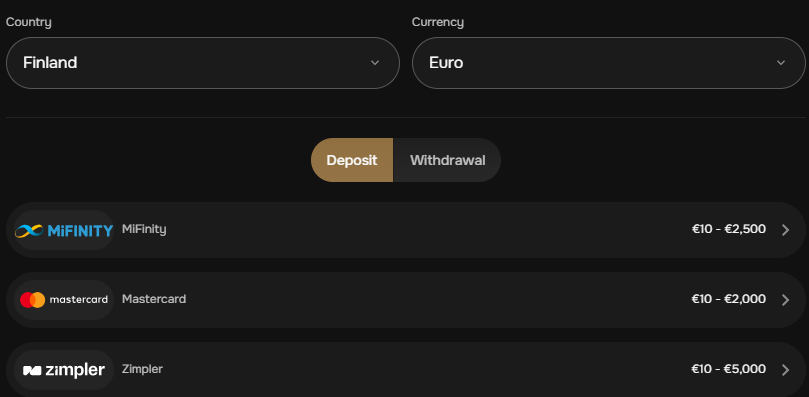Open Mastercard details via right chevron
This screenshot has height=397, width=809.
pyautogui.click(x=785, y=300)
